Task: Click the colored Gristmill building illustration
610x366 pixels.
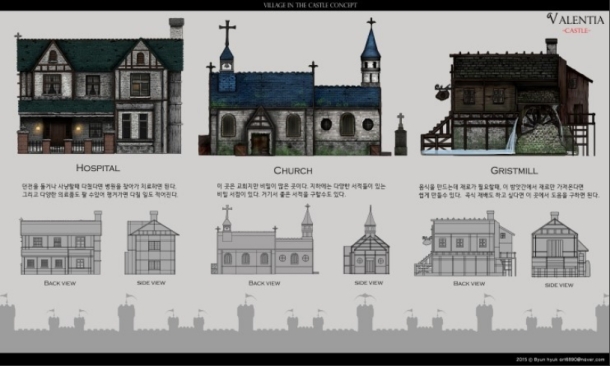Action: tap(508, 97)
